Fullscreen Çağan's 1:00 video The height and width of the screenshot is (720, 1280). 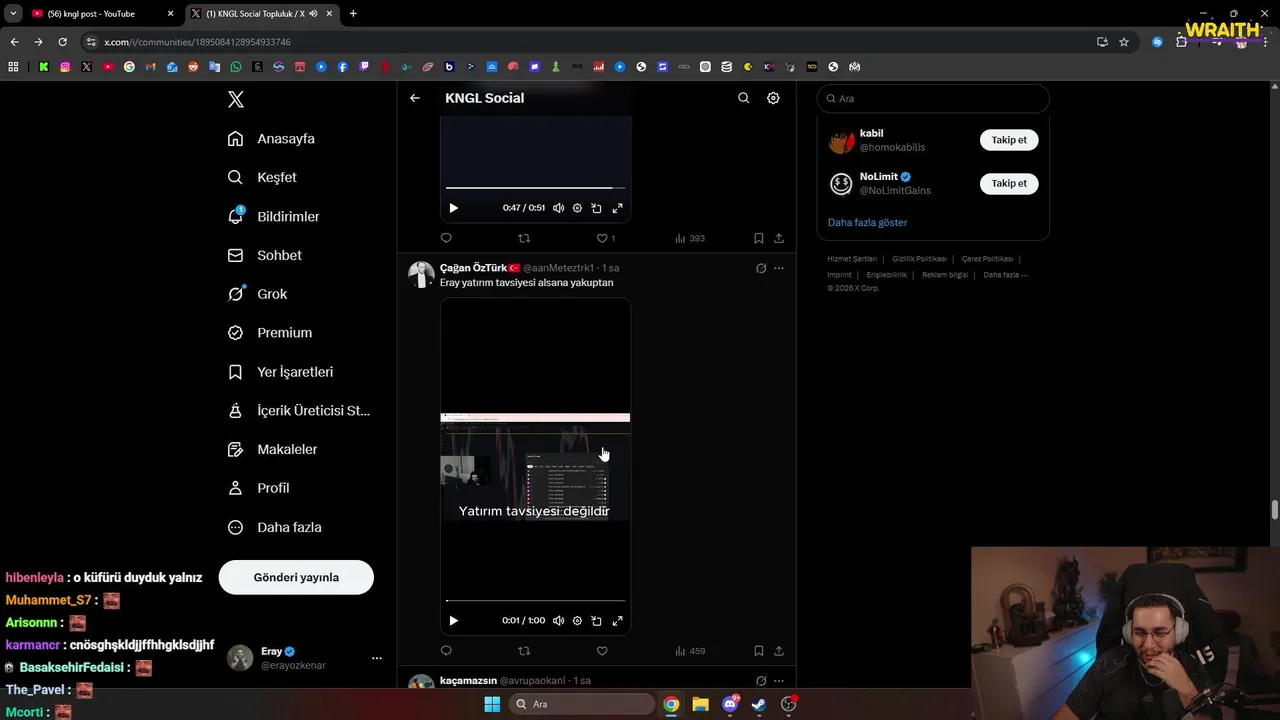(617, 621)
